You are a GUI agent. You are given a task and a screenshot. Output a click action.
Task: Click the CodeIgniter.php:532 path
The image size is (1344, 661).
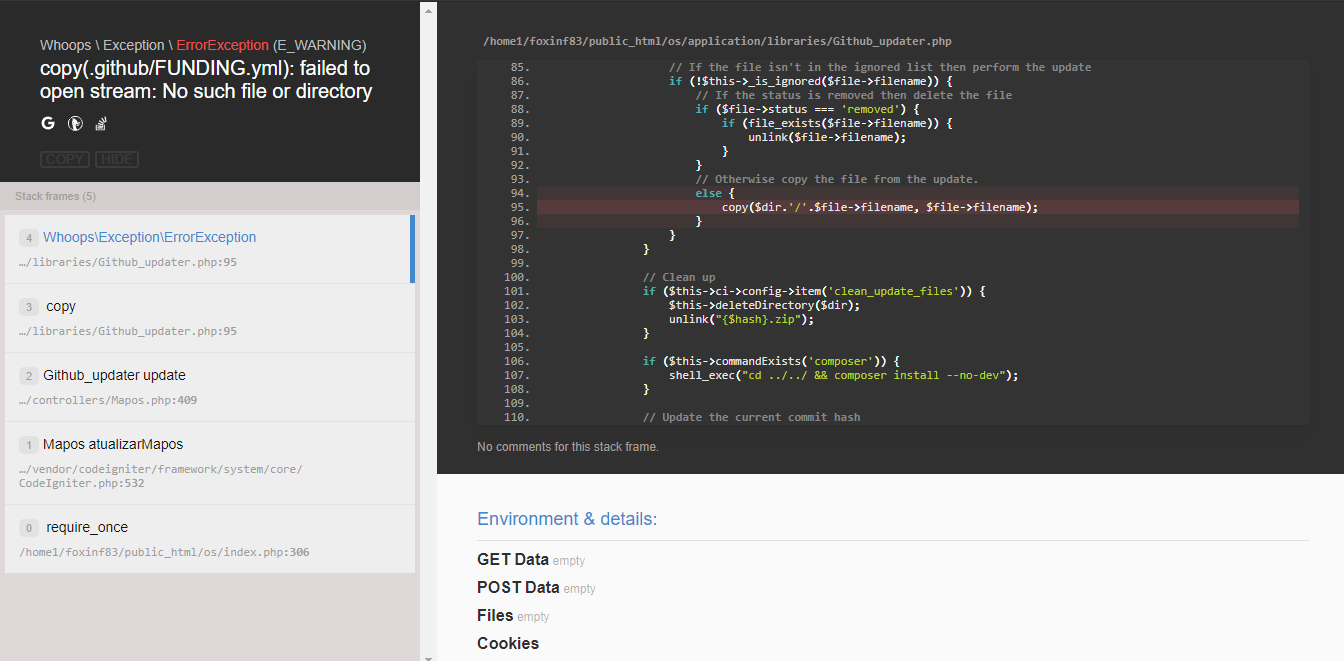(160, 476)
